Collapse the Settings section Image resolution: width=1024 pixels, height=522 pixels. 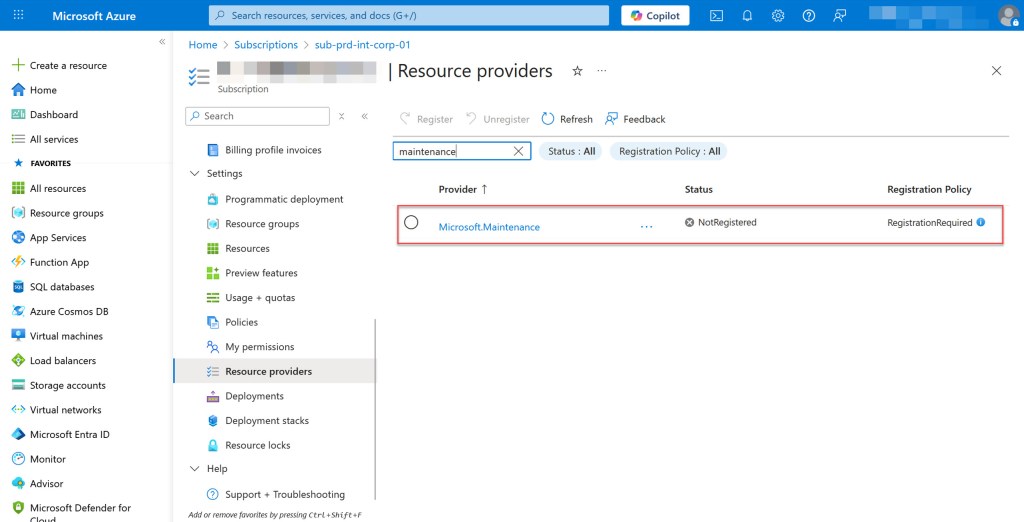click(x=195, y=173)
